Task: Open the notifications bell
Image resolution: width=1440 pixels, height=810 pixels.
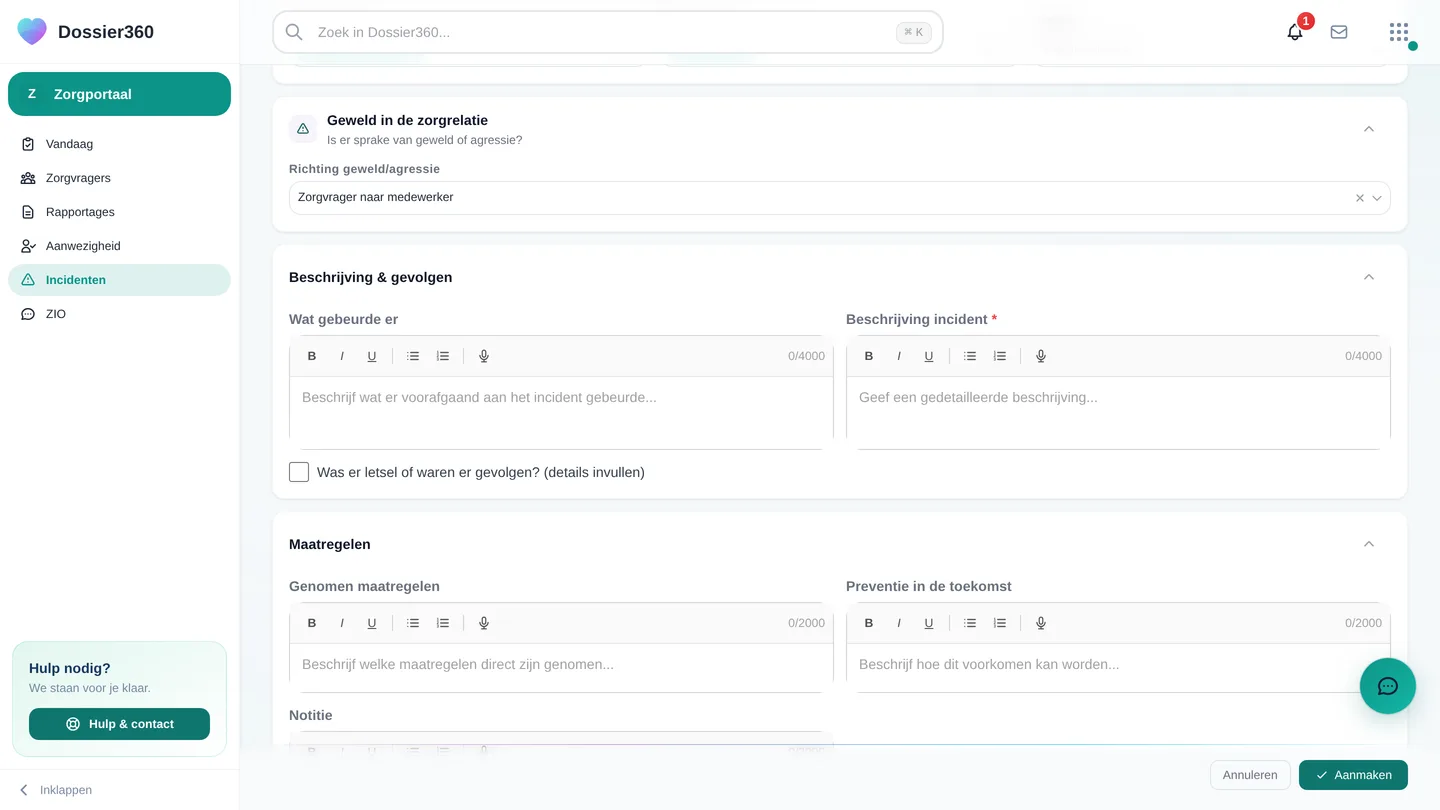Action: point(1295,32)
